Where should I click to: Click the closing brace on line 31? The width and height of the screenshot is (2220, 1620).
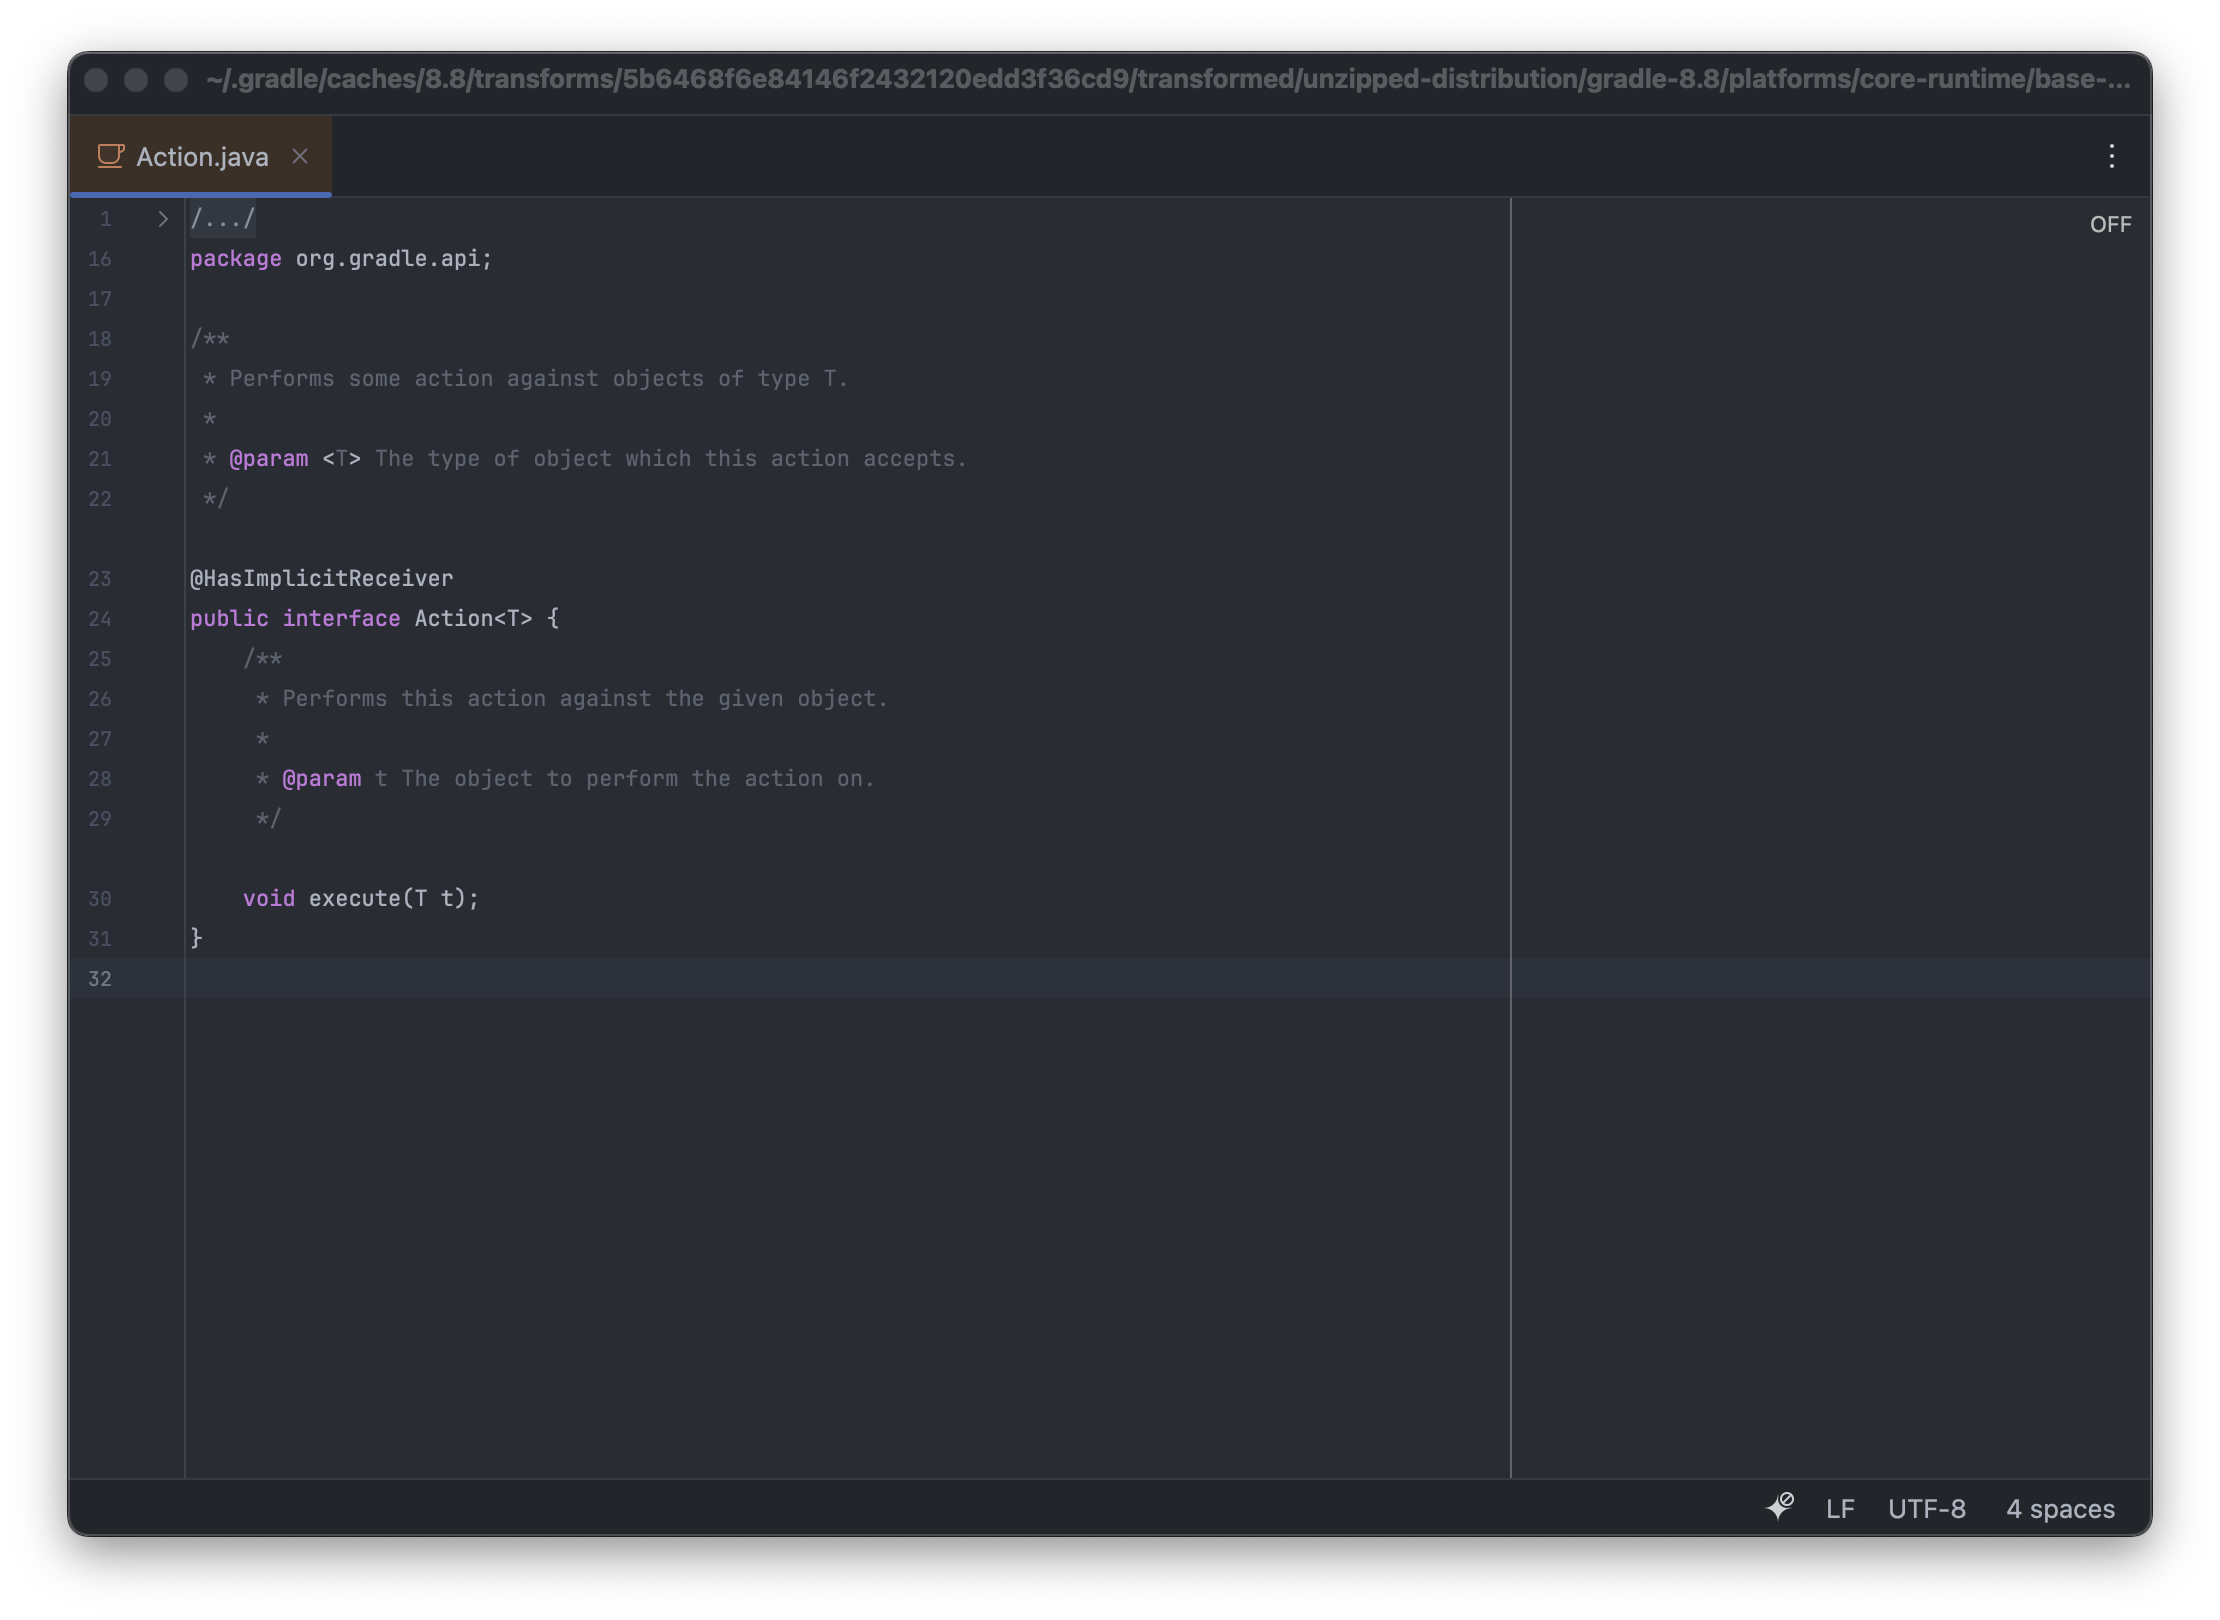pos(197,938)
